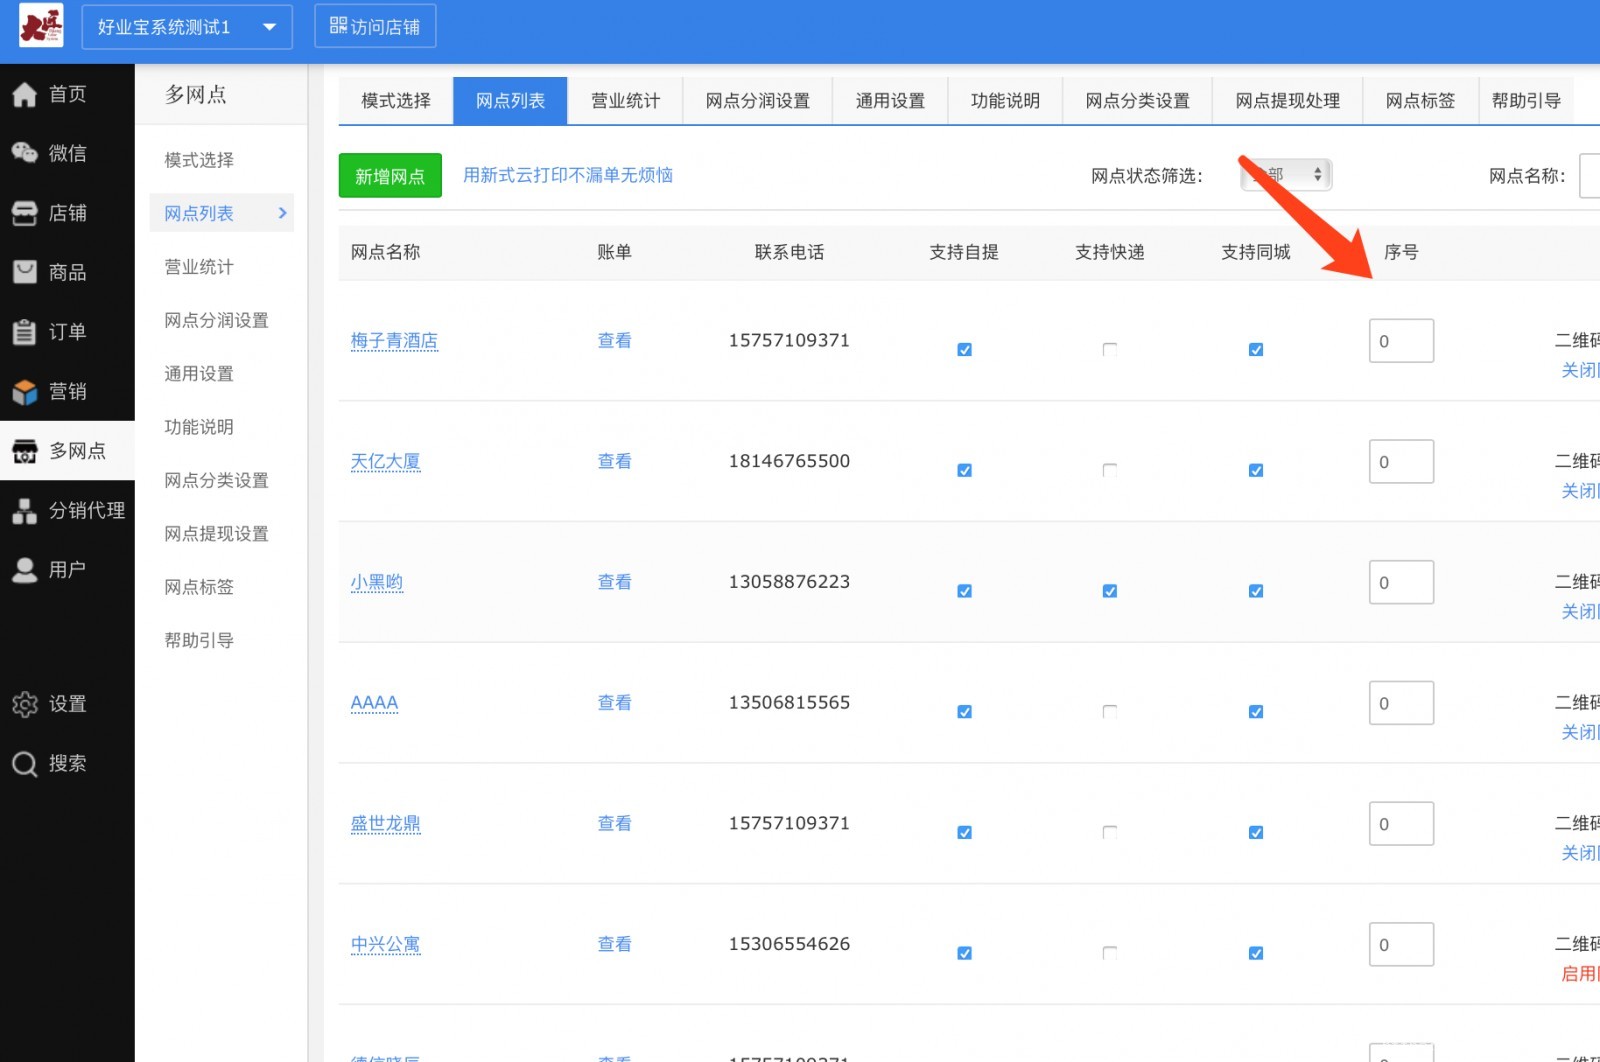Click the 序号 field for AAAA
This screenshot has height=1062, width=1600.
coord(1401,703)
